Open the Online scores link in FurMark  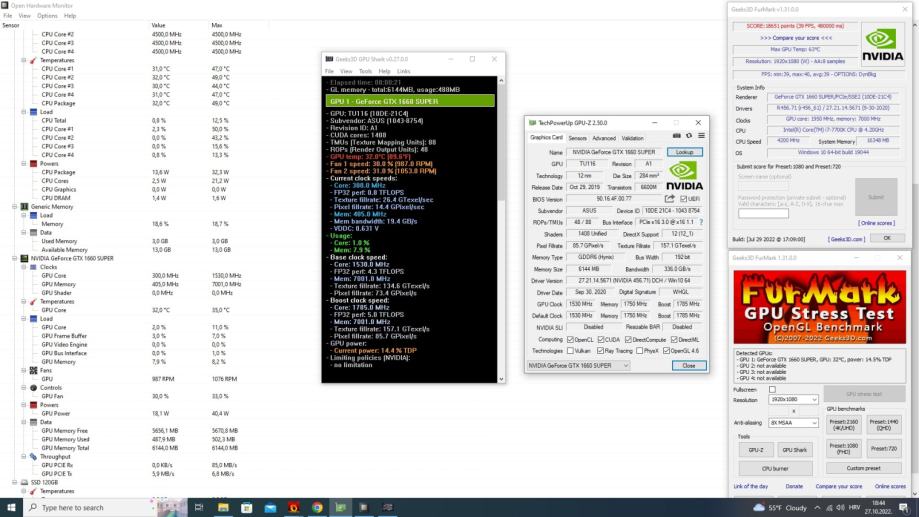tap(890, 486)
